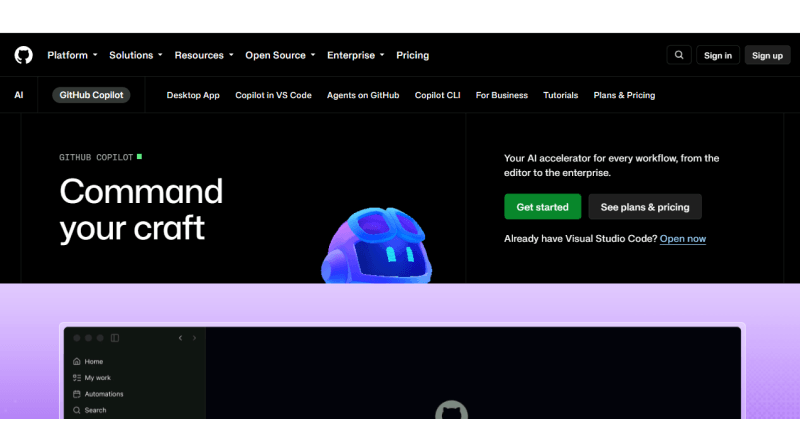Expand the Platform dropdown menu
Viewport: 800px width, 445px height.
(72, 55)
